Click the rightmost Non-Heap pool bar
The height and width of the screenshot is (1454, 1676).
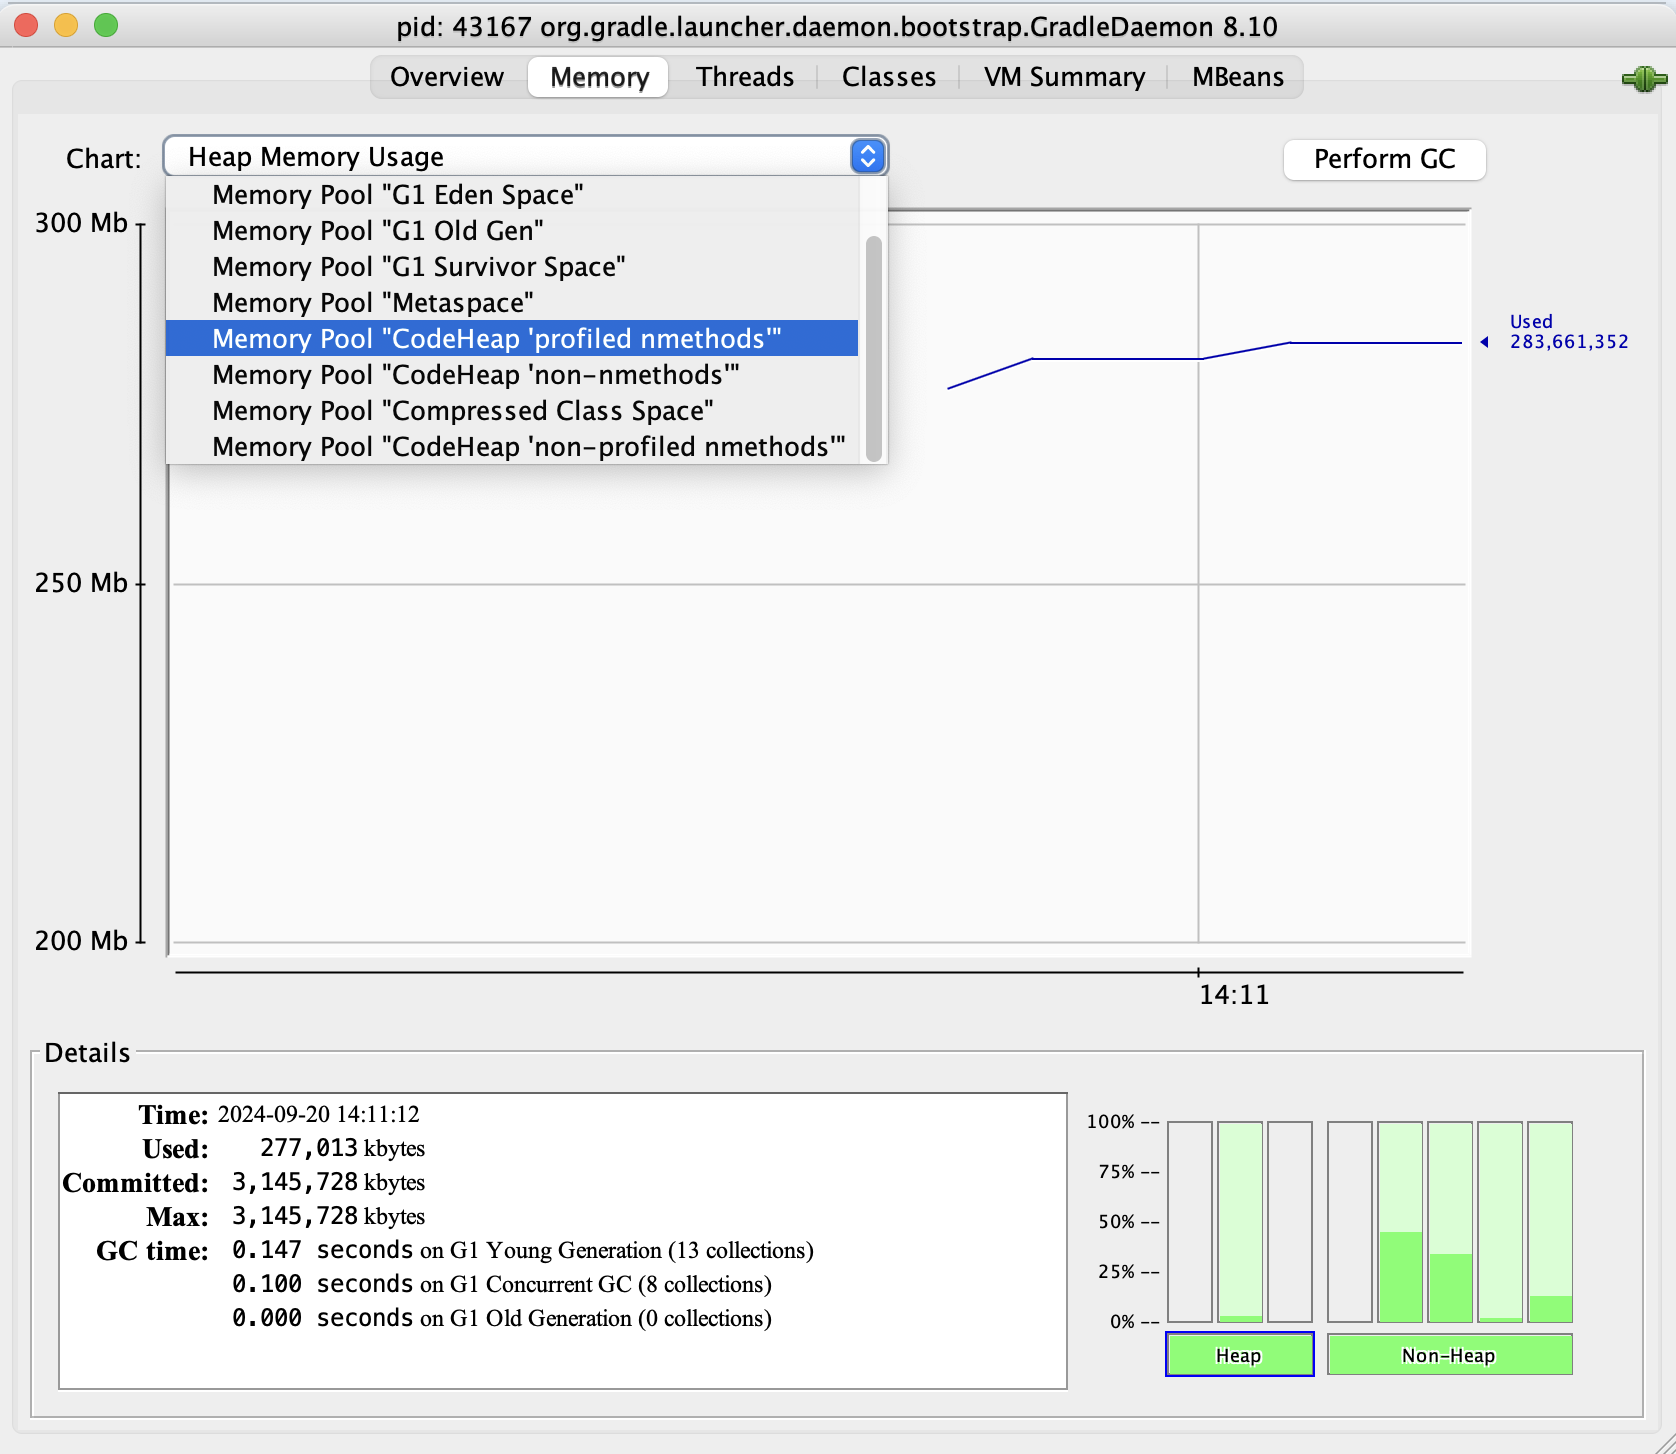tap(1551, 1225)
